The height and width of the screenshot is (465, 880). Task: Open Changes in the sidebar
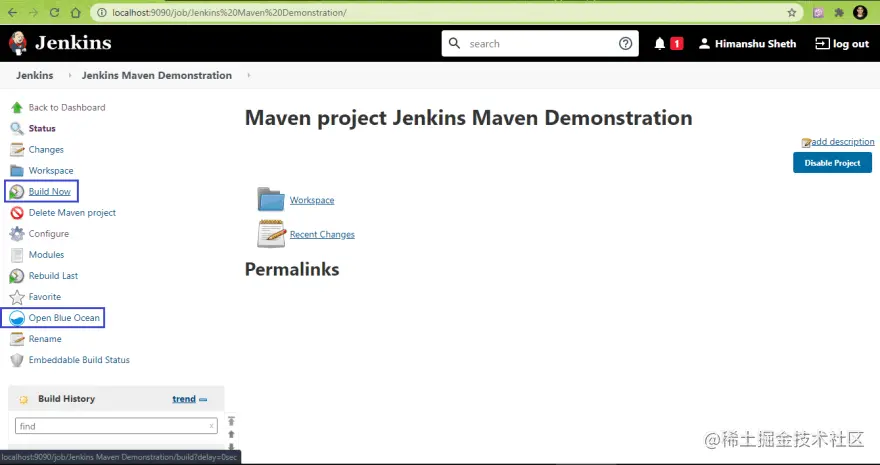click(46, 150)
